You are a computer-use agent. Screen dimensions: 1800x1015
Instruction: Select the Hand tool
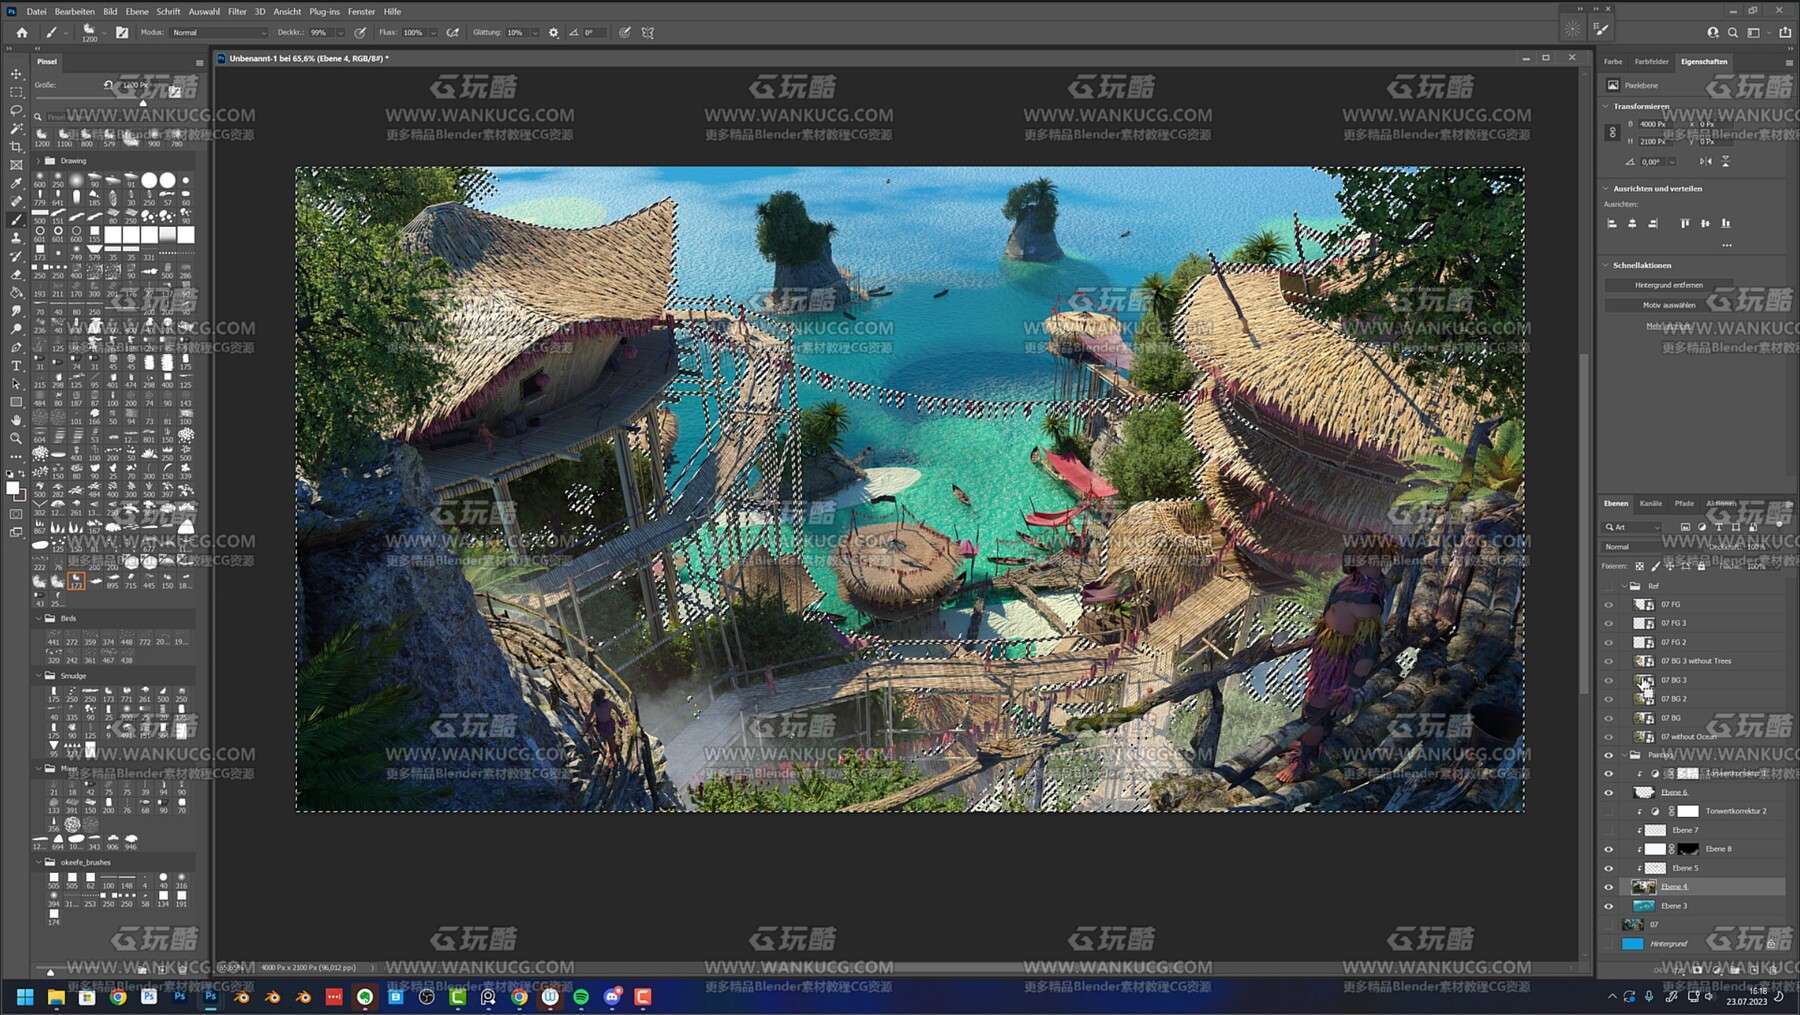tap(16, 420)
